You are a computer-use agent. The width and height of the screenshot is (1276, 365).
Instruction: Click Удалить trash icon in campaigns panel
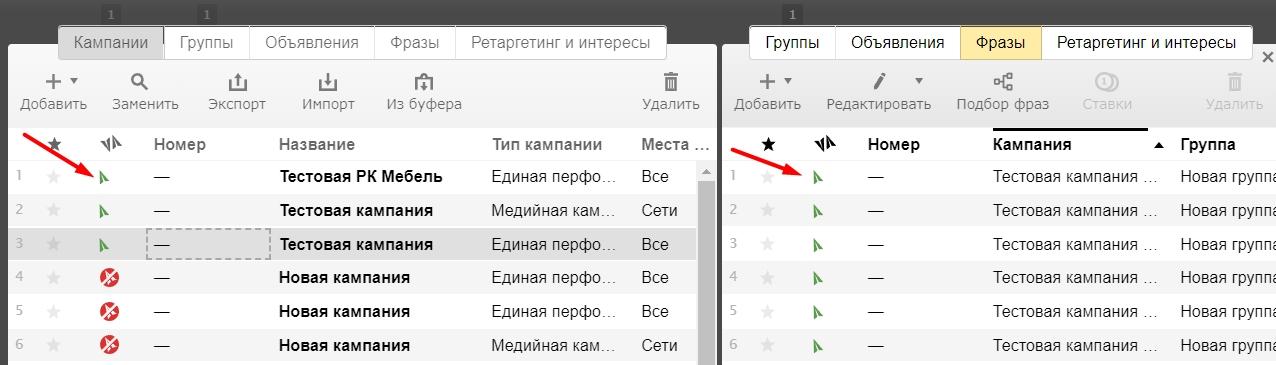pos(671,81)
